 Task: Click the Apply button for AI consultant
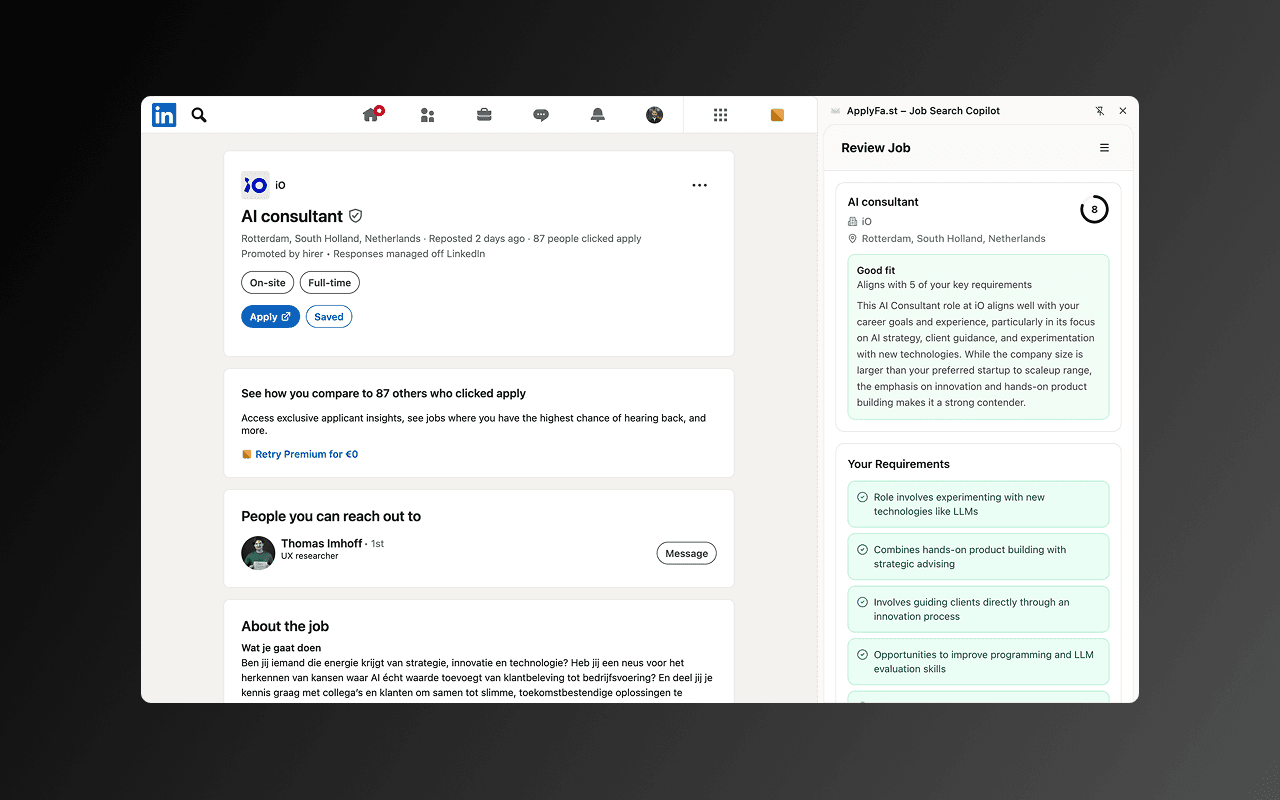click(270, 316)
